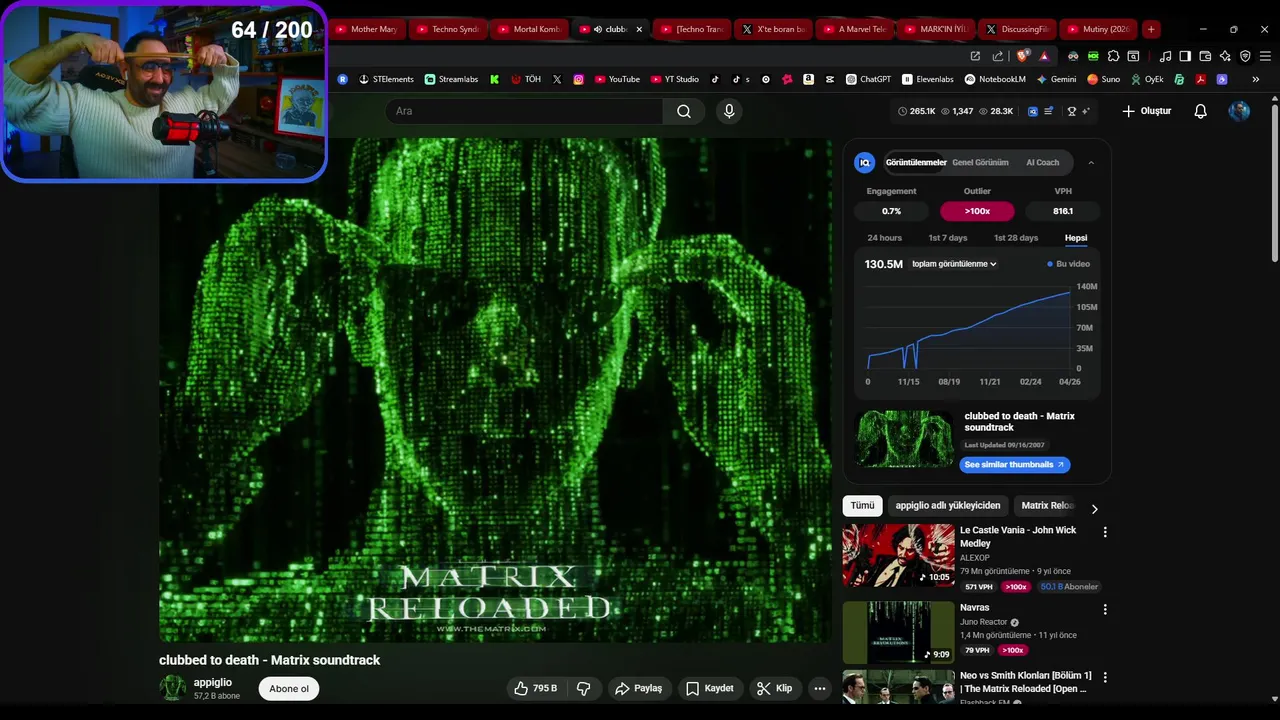
Task: Open the Navras video title
Action: tap(975, 607)
